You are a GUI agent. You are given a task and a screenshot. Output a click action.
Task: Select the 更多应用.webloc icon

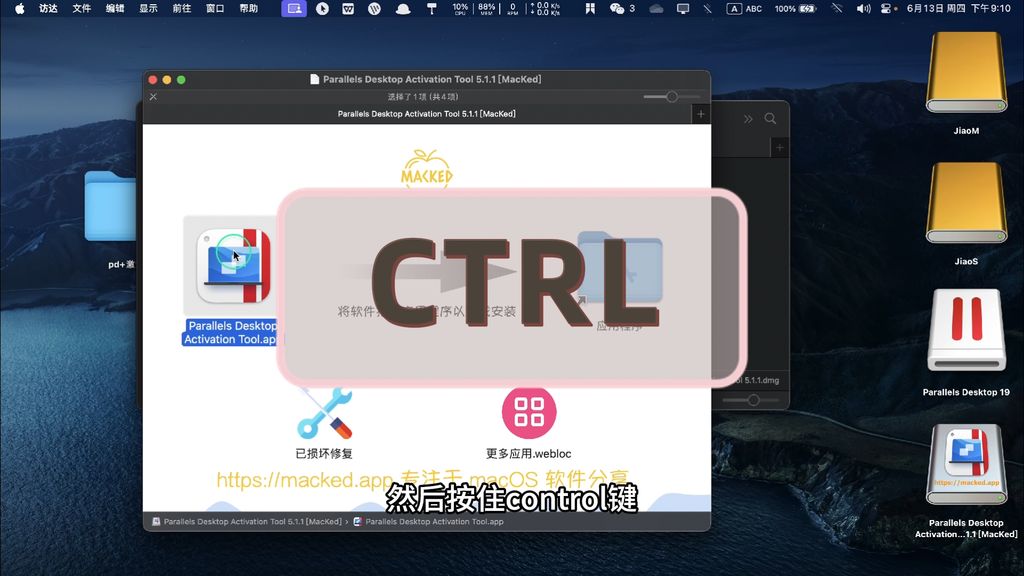[x=529, y=412]
